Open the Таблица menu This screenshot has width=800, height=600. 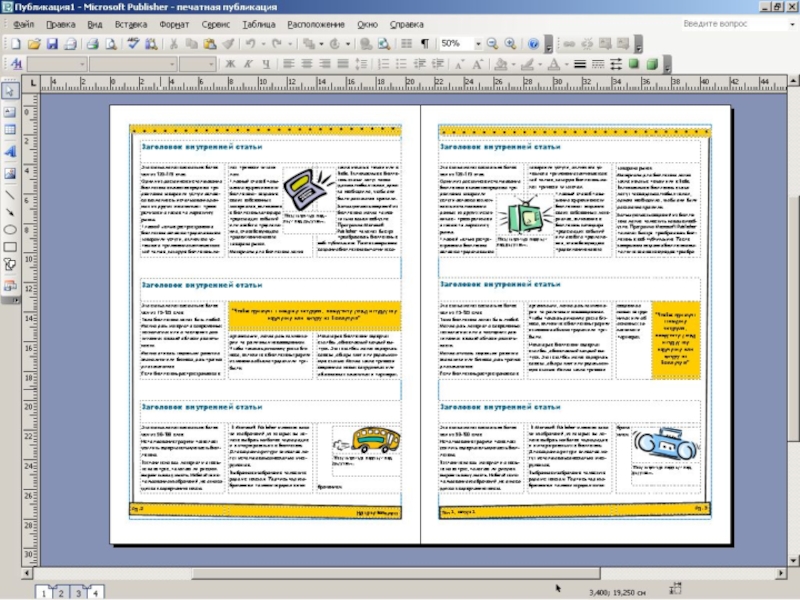[259, 24]
